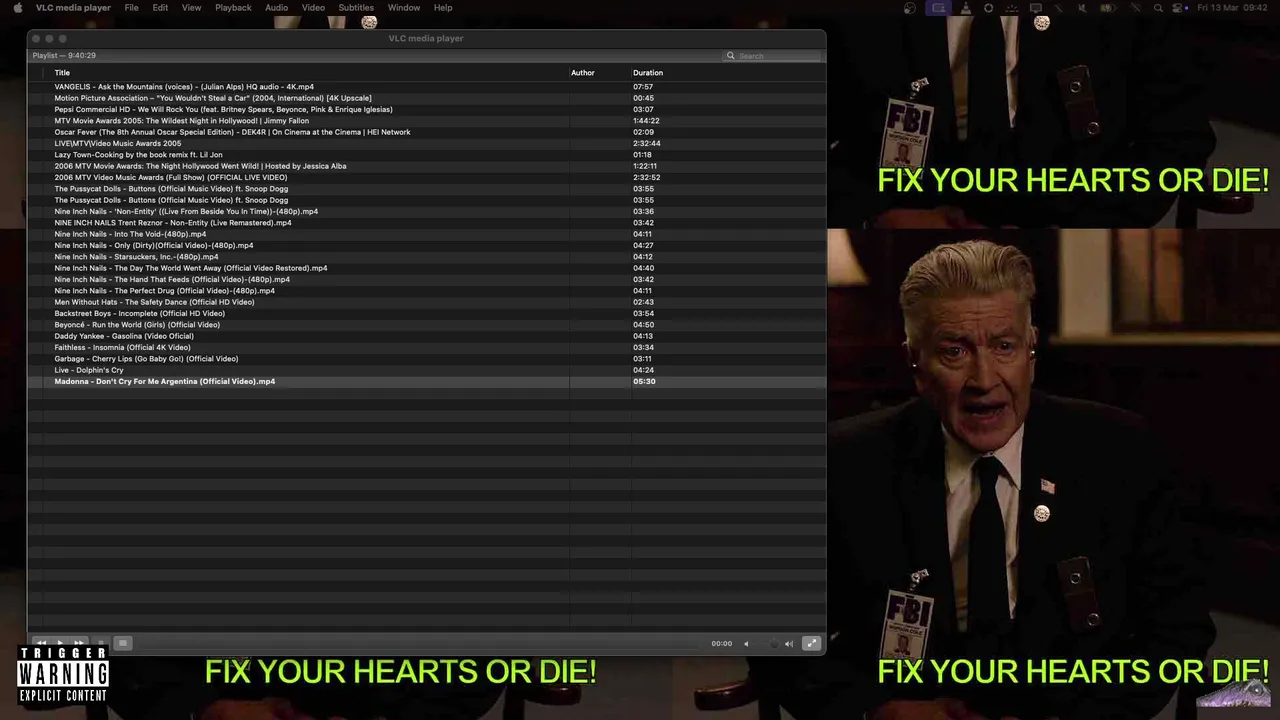Select "You Wouldn't Steal a Car" playlist row
The image size is (1280, 720).
[x=427, y=98]
